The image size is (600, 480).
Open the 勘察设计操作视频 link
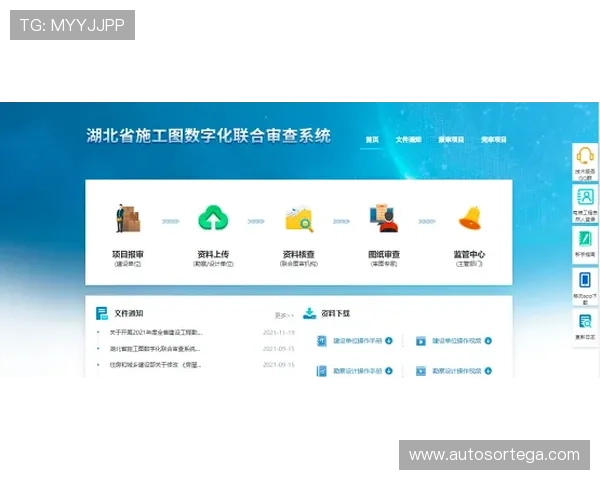click(457, 371)
